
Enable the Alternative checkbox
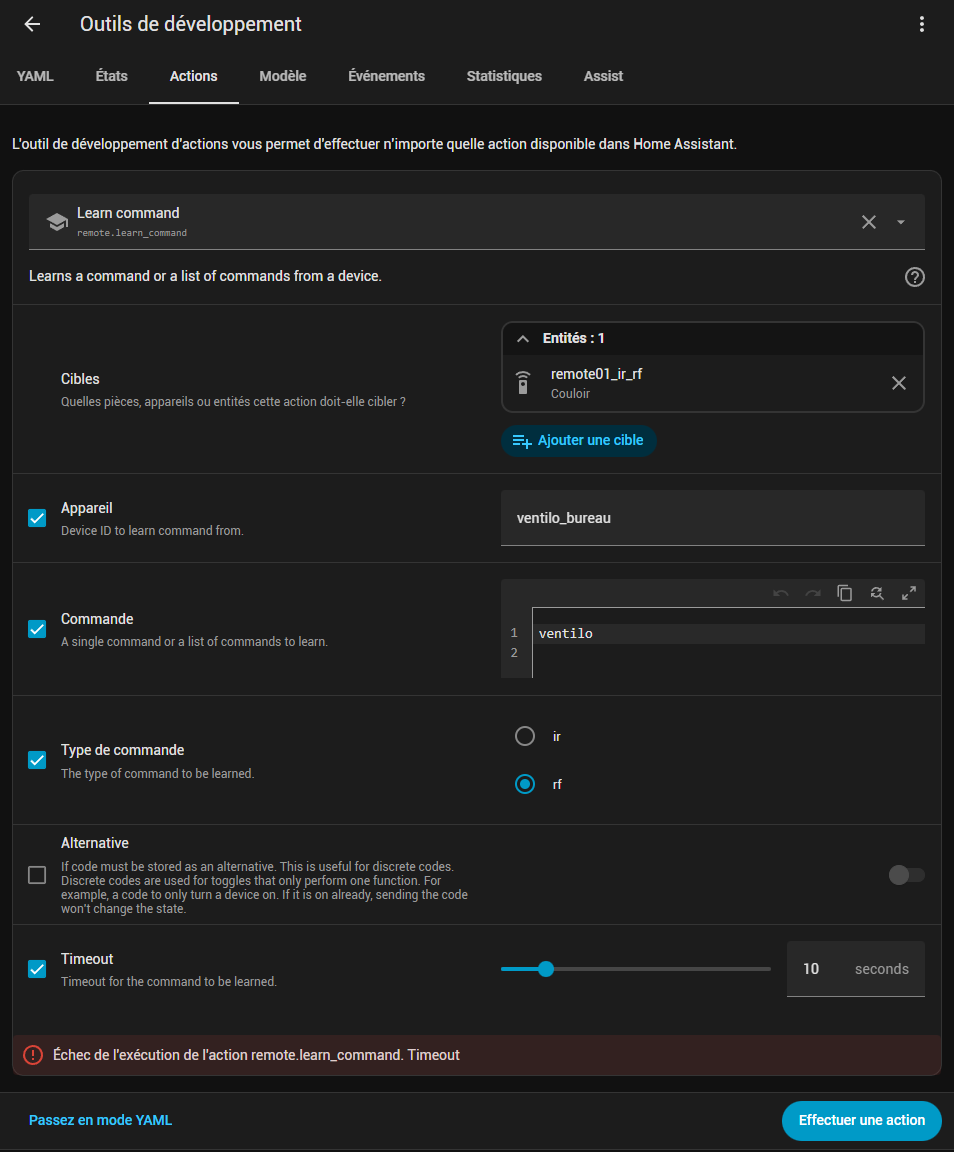[x=37, y=875]
